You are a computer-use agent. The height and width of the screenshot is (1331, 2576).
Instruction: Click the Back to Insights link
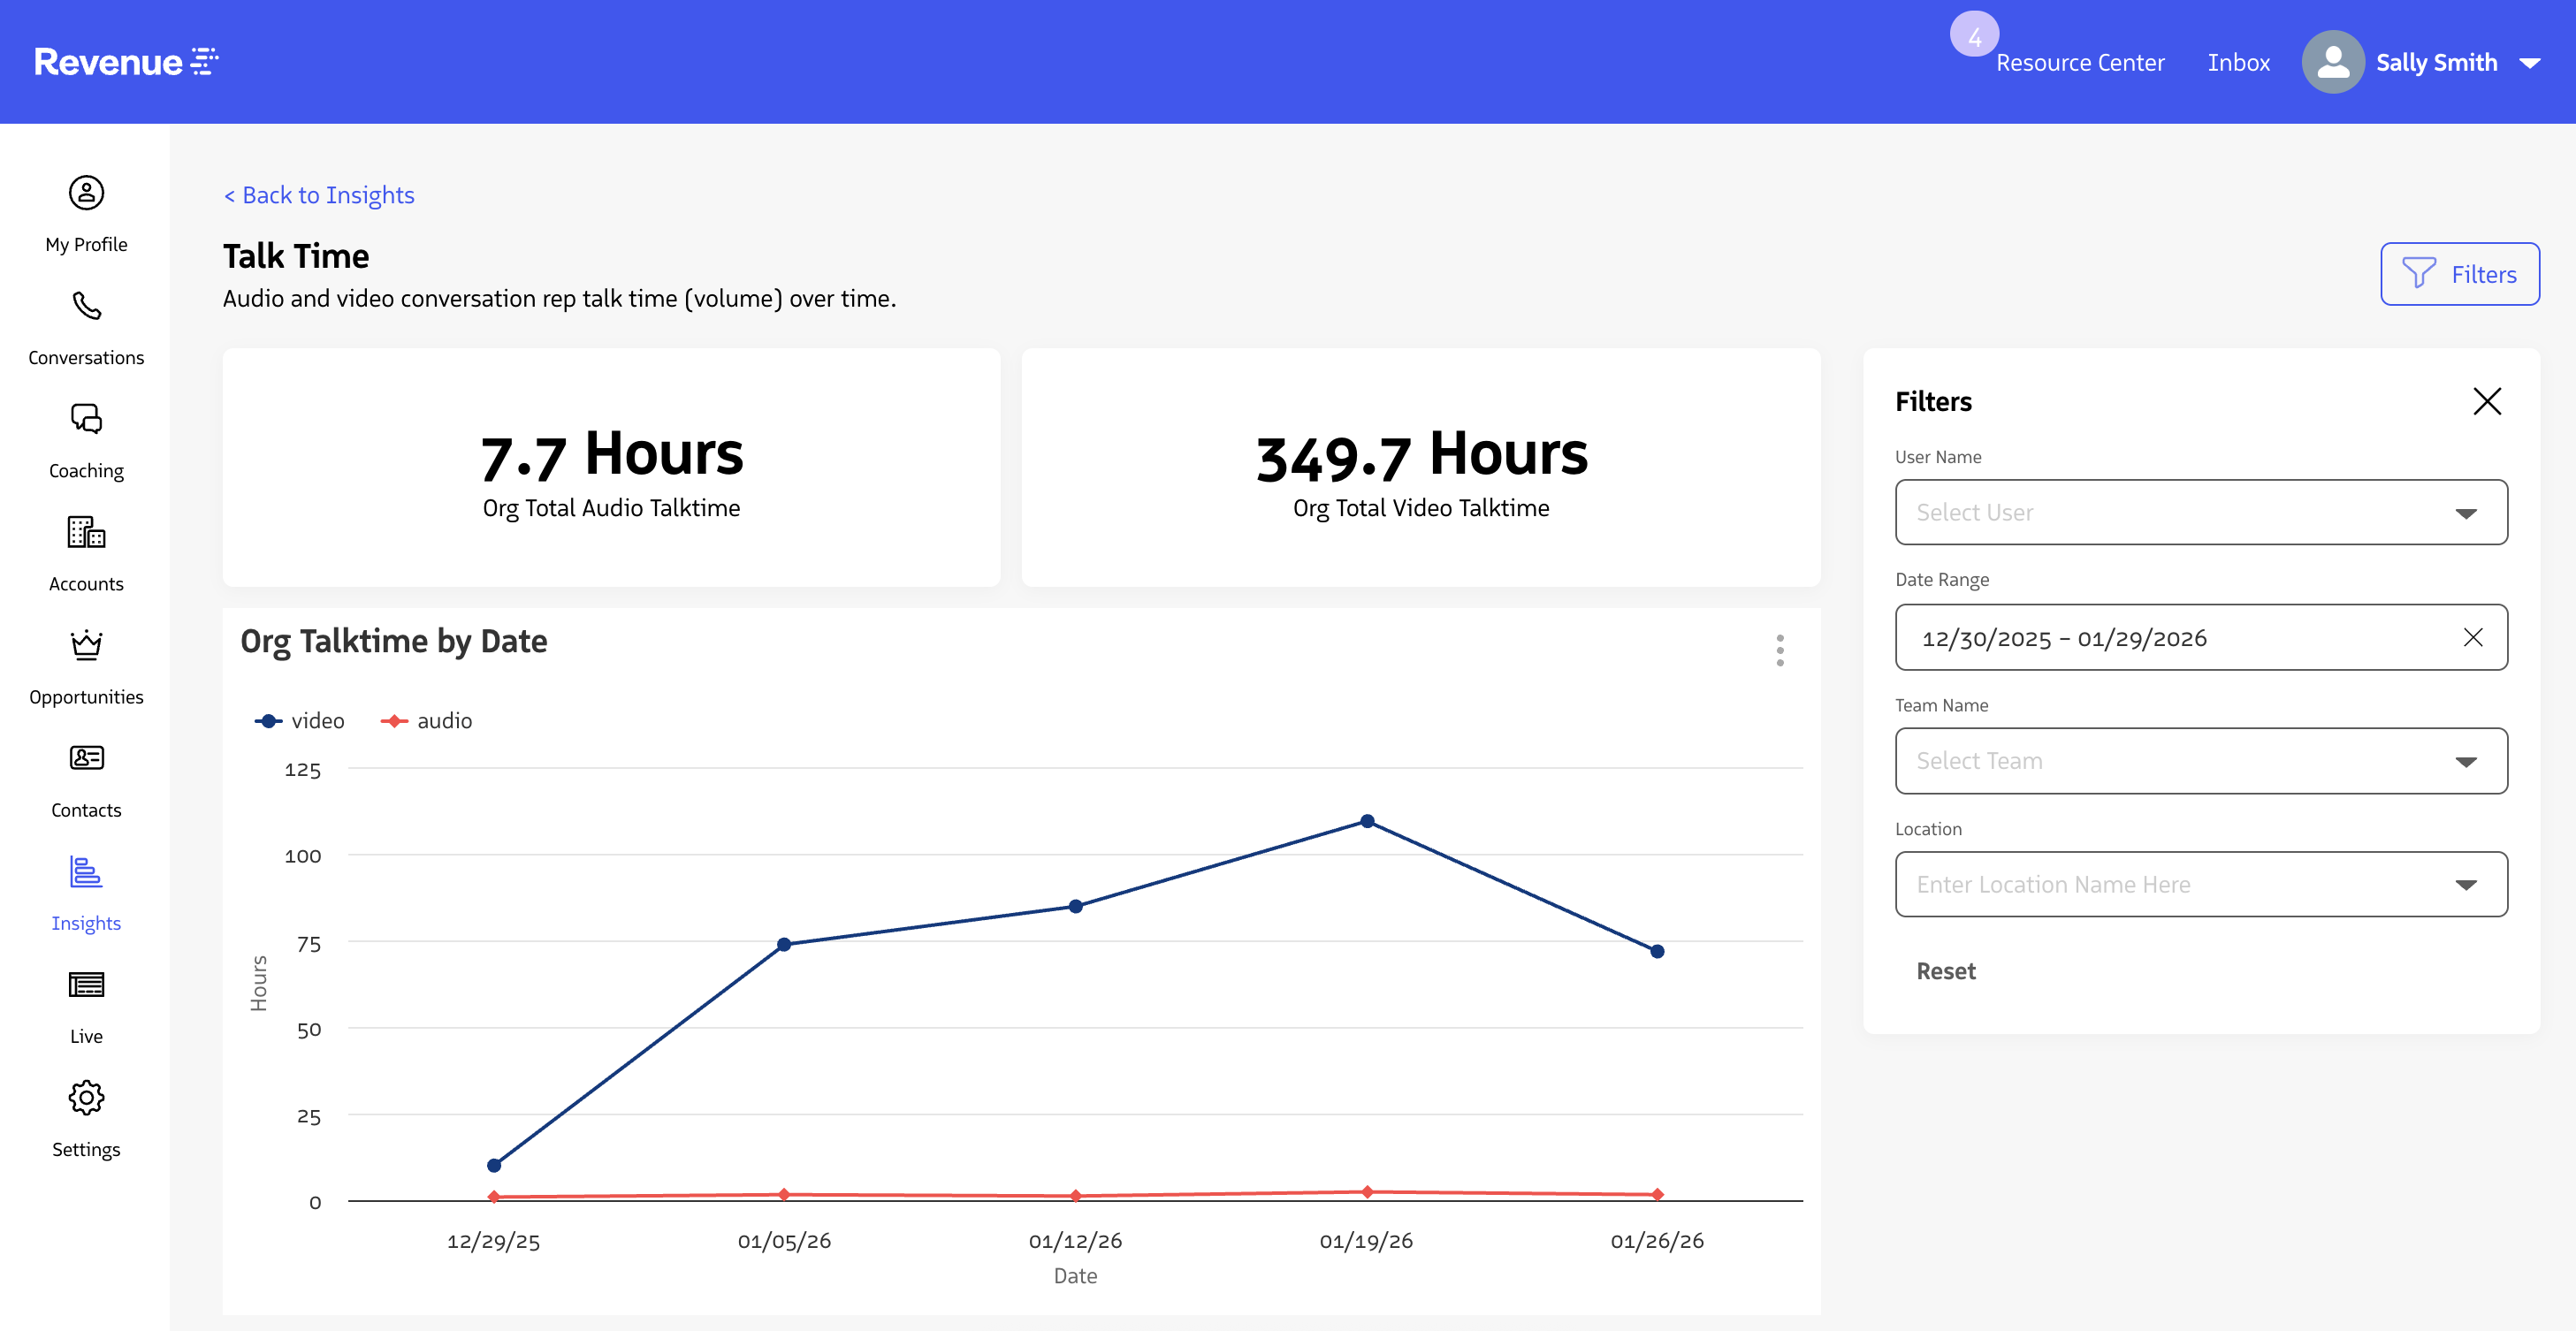coord(318,194)
